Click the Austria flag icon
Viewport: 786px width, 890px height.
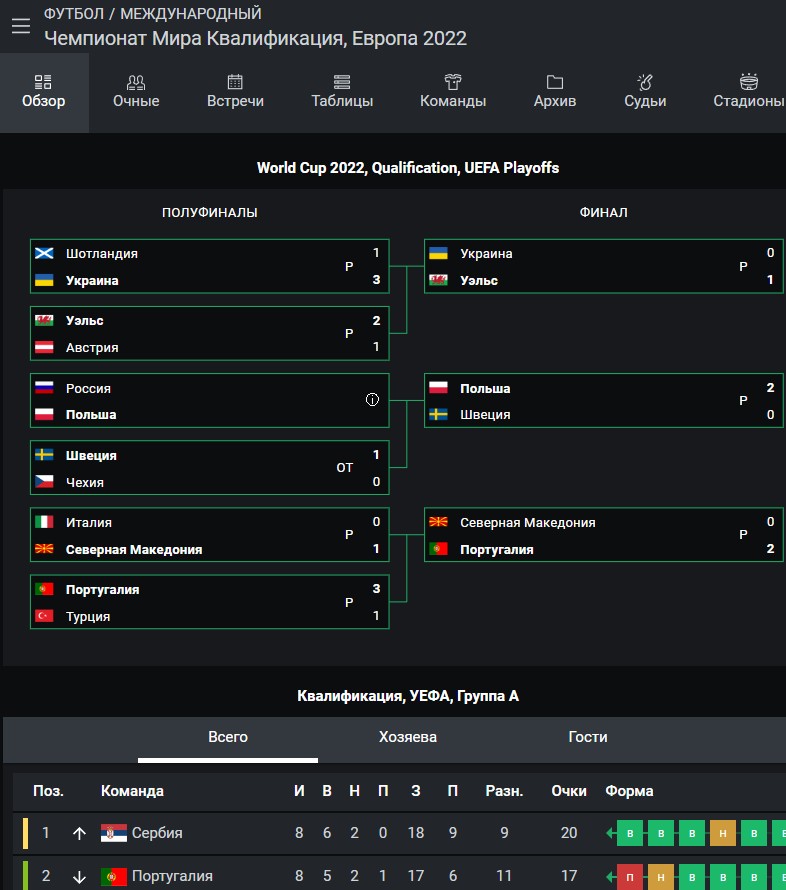pos(44,347)
